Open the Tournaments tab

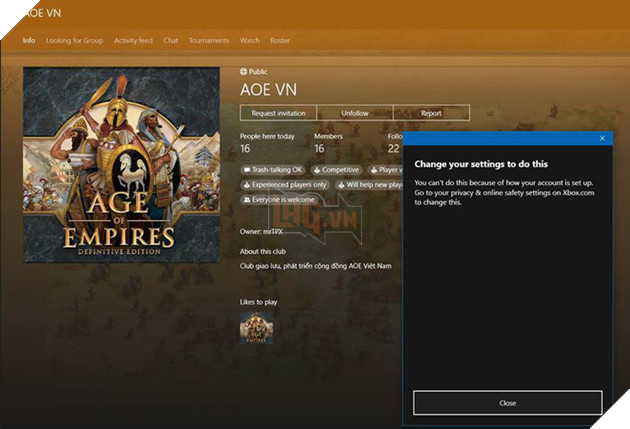click(x=209, y=41)
